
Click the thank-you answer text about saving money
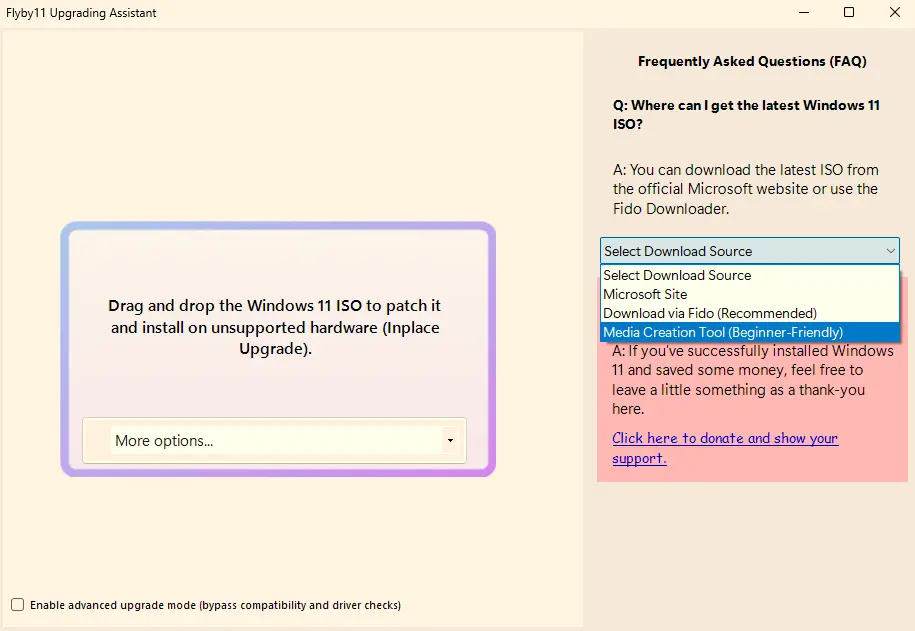(x=753, y=379)
